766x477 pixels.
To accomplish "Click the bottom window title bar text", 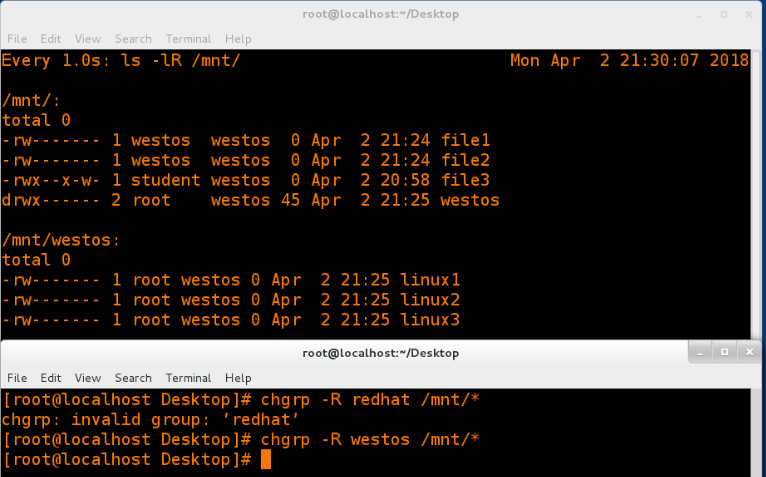I will click(x=381, y=353).
